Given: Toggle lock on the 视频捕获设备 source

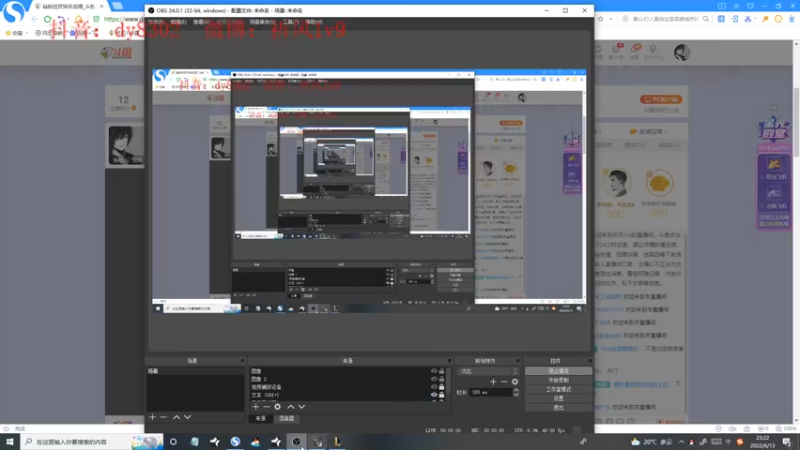Looking at the screenshot, I should [442, 387].
